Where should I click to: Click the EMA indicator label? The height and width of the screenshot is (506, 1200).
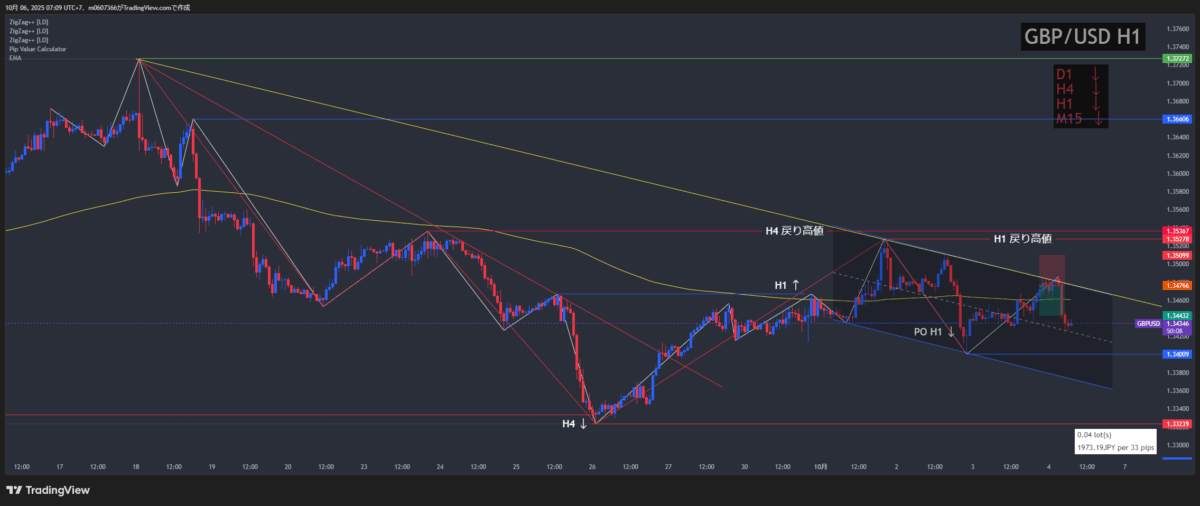pos(15,58)
